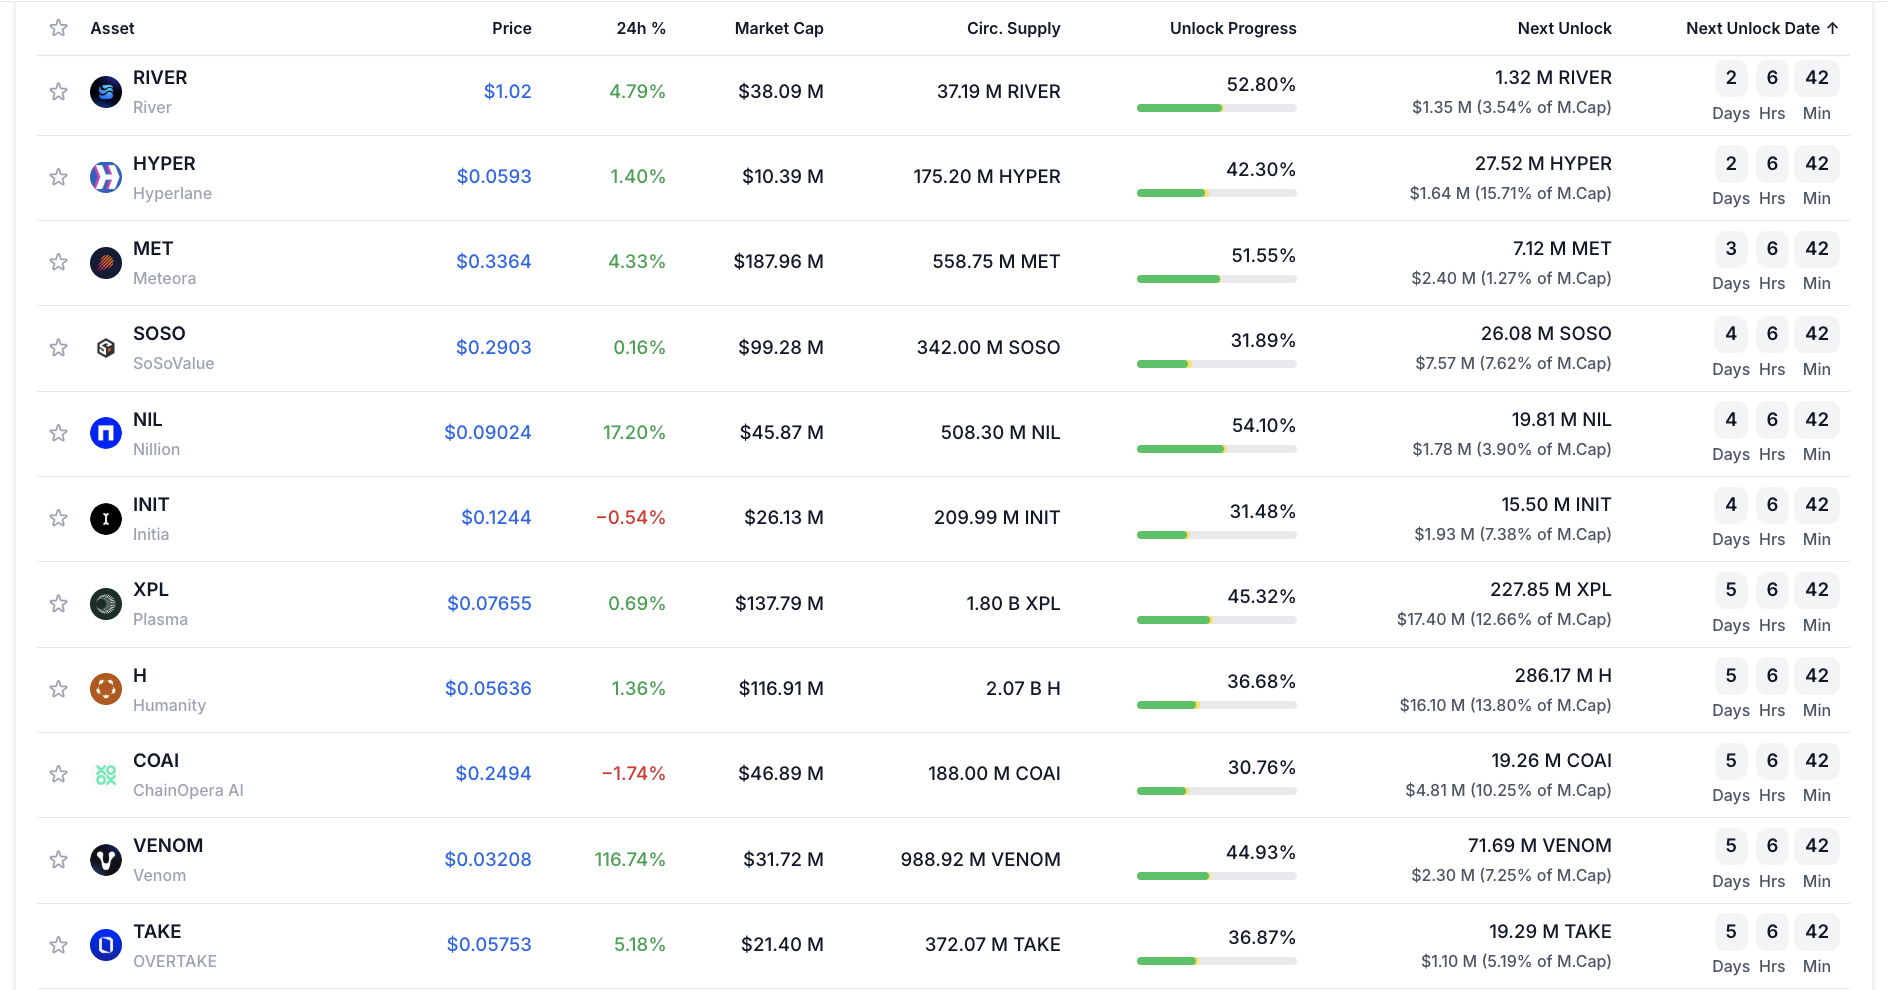Open the VENOM price link $0.03208

coord(488,859)
